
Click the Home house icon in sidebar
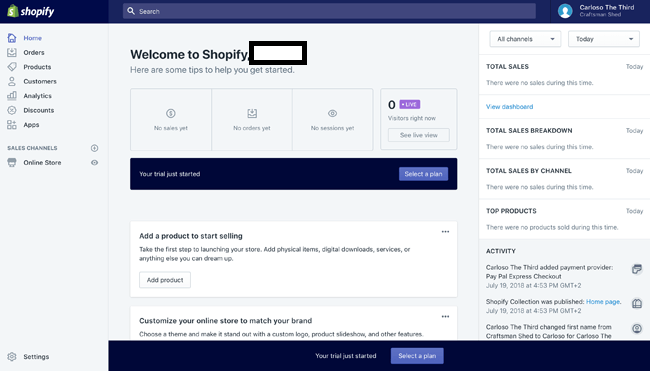(x=12, y=38)
